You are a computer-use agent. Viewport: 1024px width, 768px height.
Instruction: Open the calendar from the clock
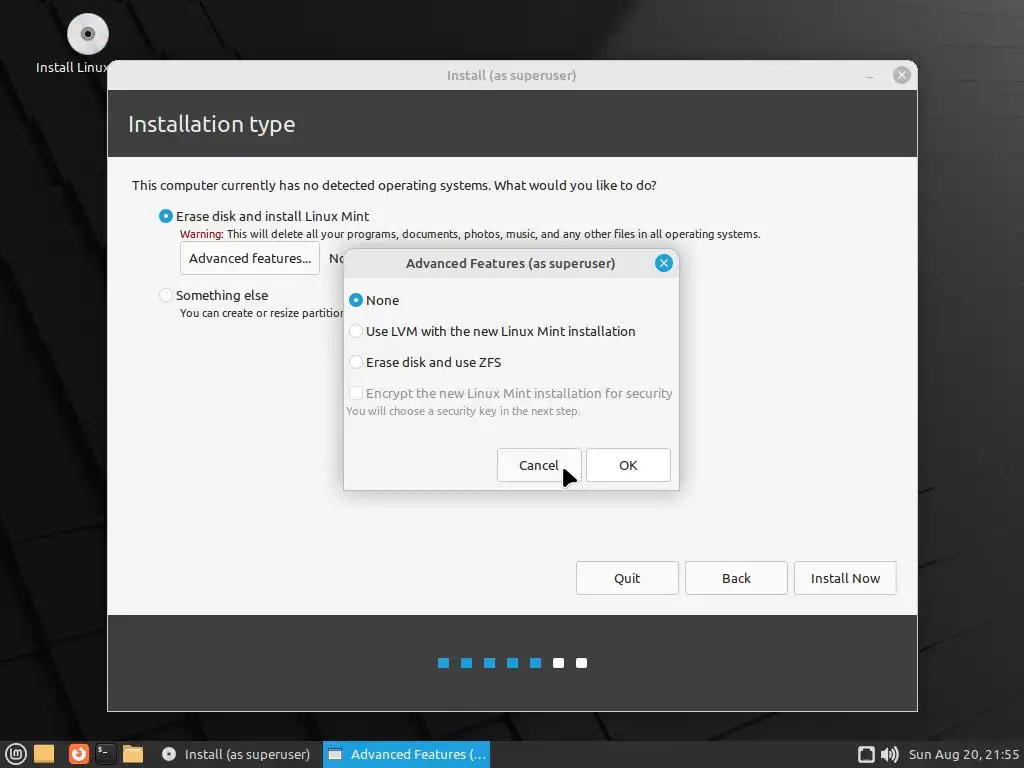pos(963,754)
